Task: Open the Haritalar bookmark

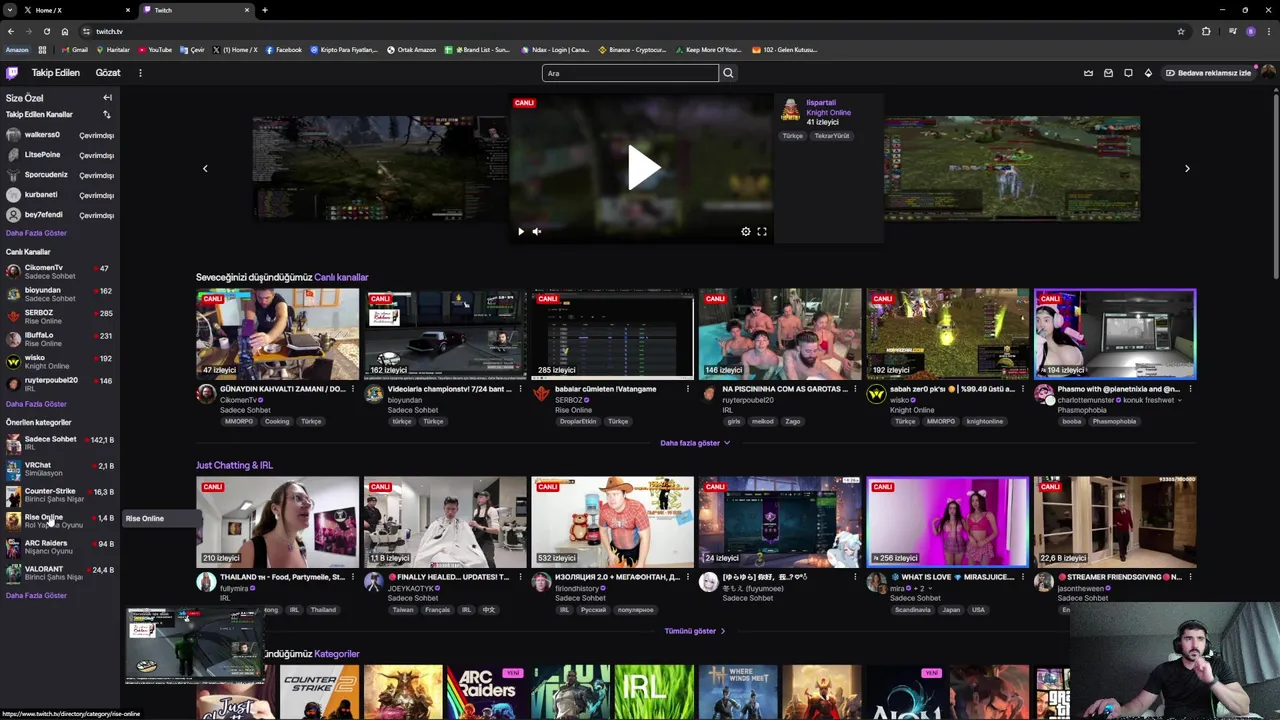Action: (x=113, y=50)
